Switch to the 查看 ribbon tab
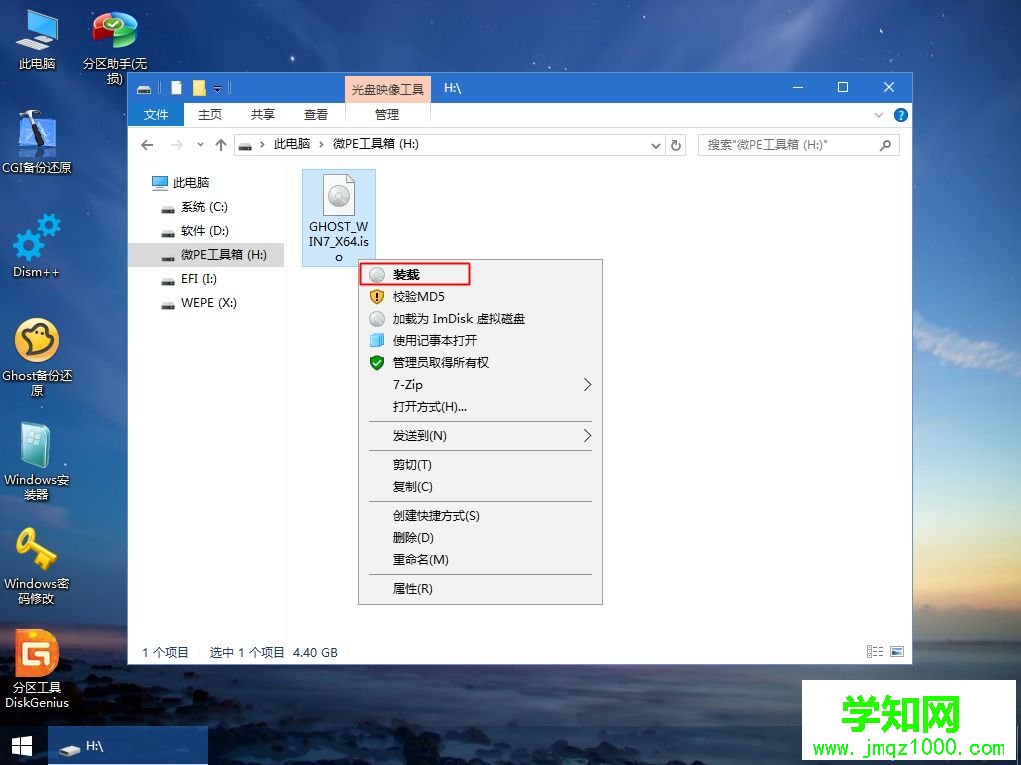This screenshot has width=1021, height=765. pyautogui.click(x=315, y=114)
